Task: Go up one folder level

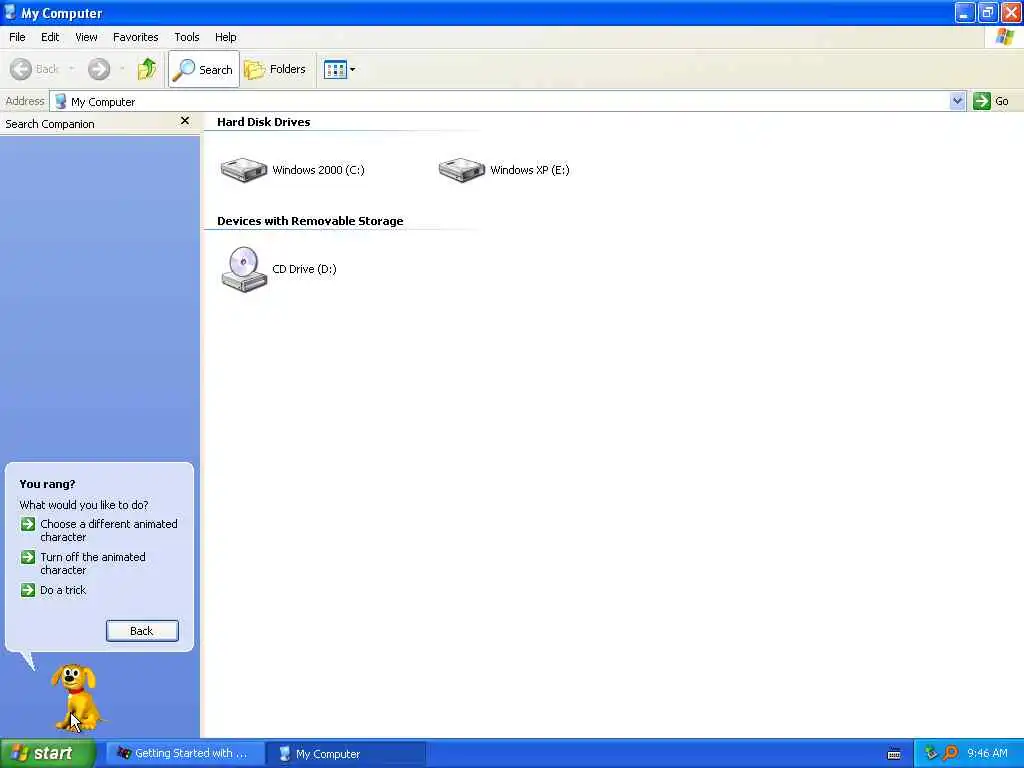Action: click(x=147, y=69)
